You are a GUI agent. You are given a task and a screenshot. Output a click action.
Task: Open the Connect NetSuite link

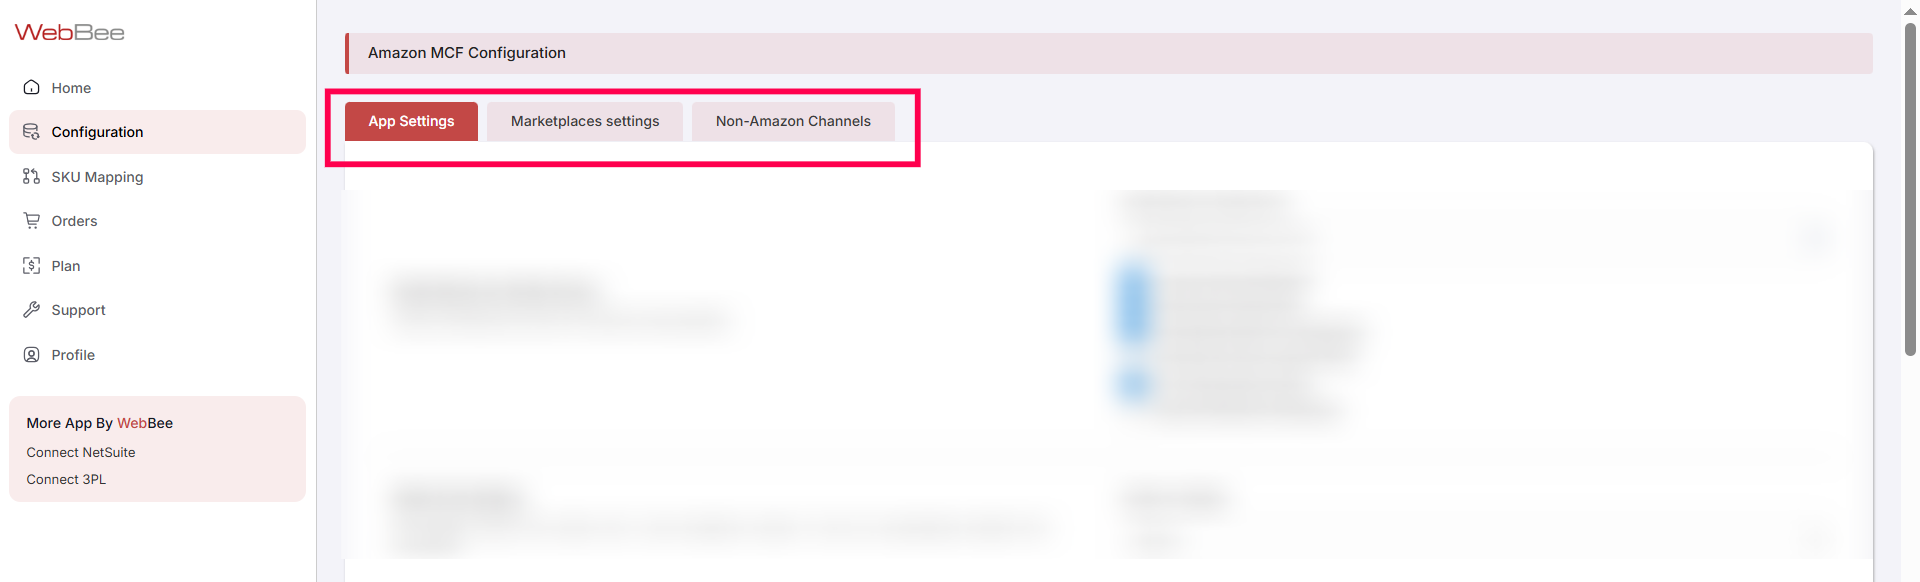[81, 453]
